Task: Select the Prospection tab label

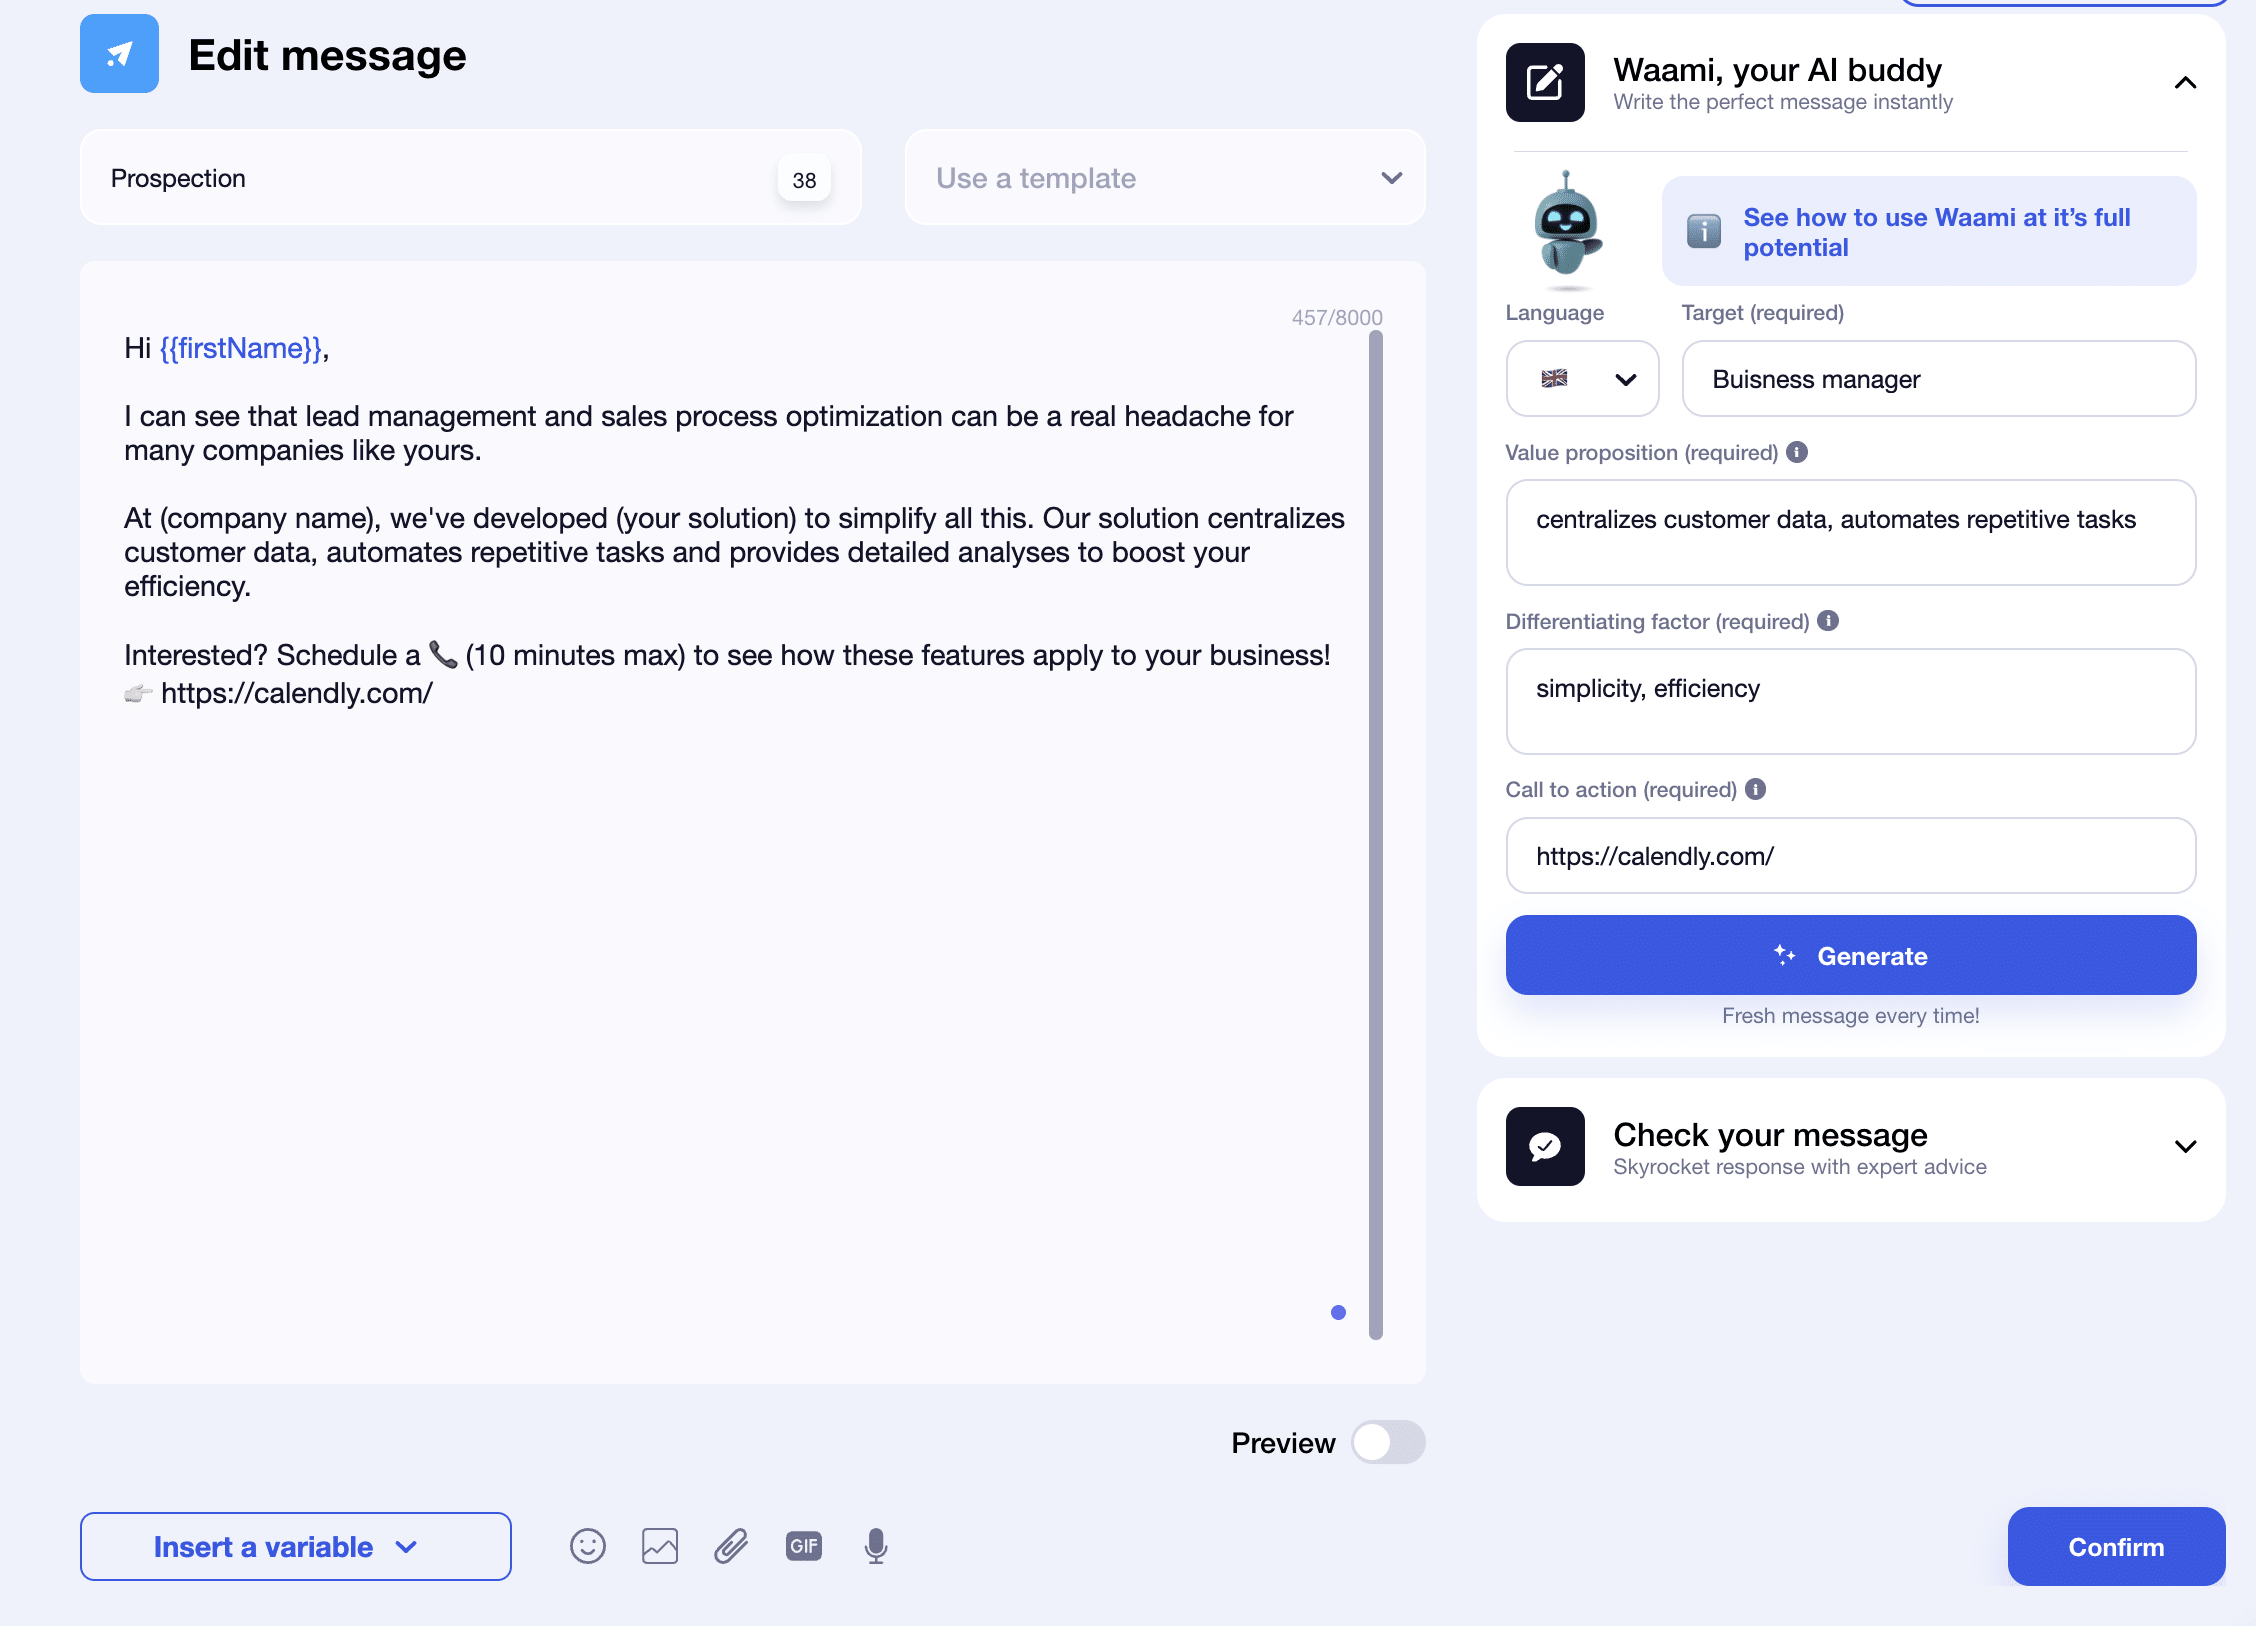Action: (177, 175)
